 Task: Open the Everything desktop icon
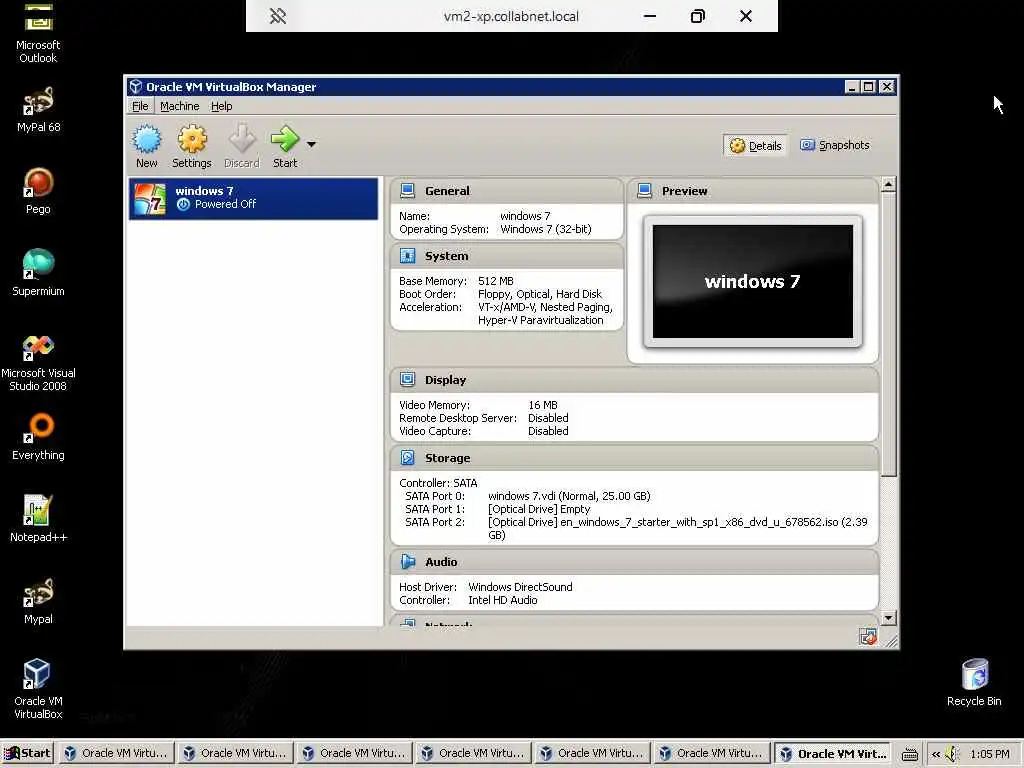[38, 436]
